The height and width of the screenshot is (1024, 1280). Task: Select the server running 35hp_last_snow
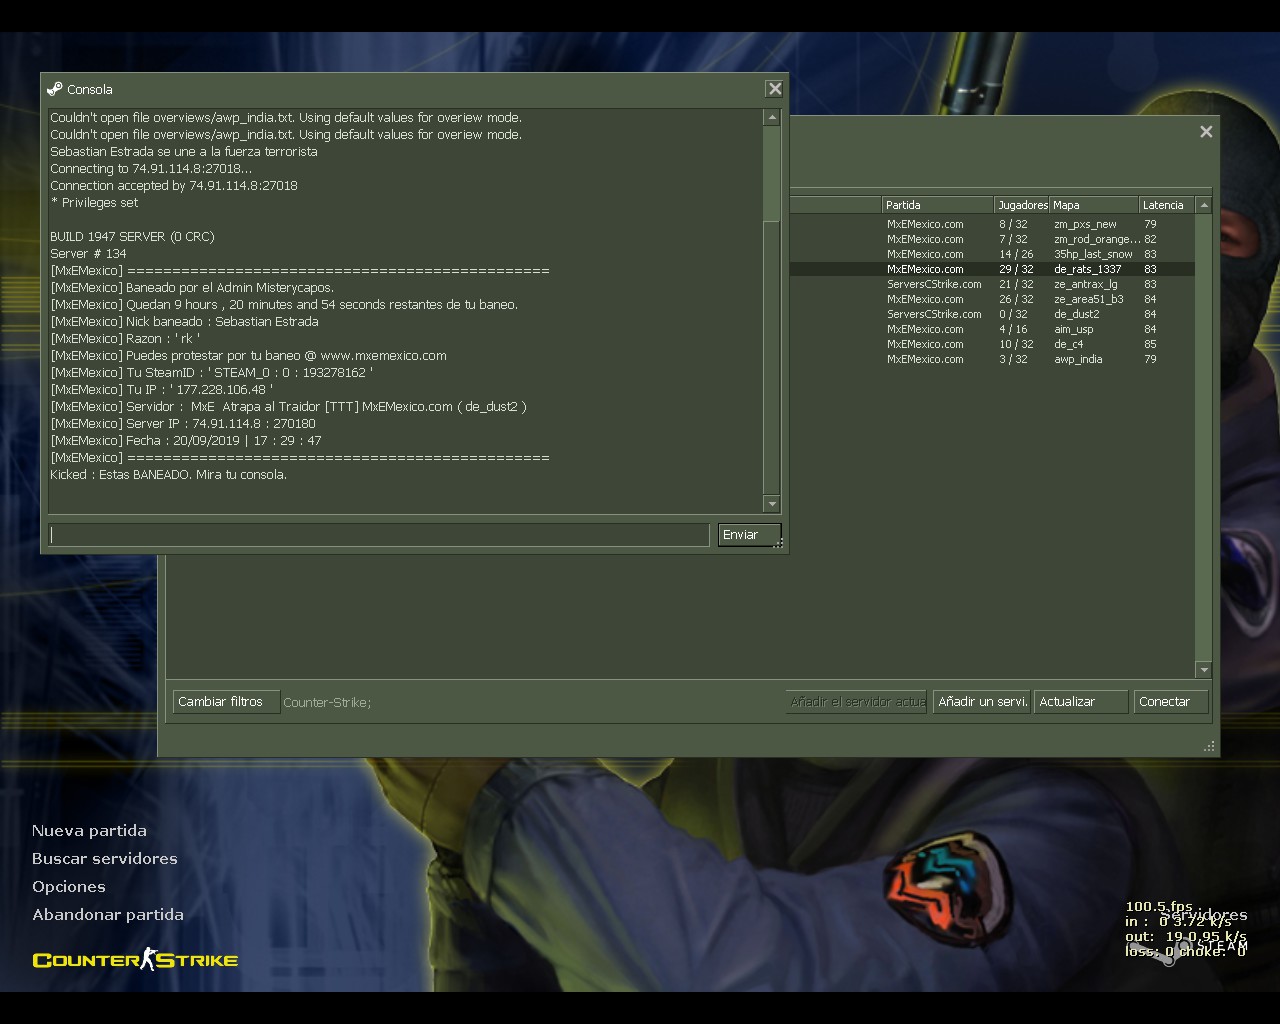992,254
